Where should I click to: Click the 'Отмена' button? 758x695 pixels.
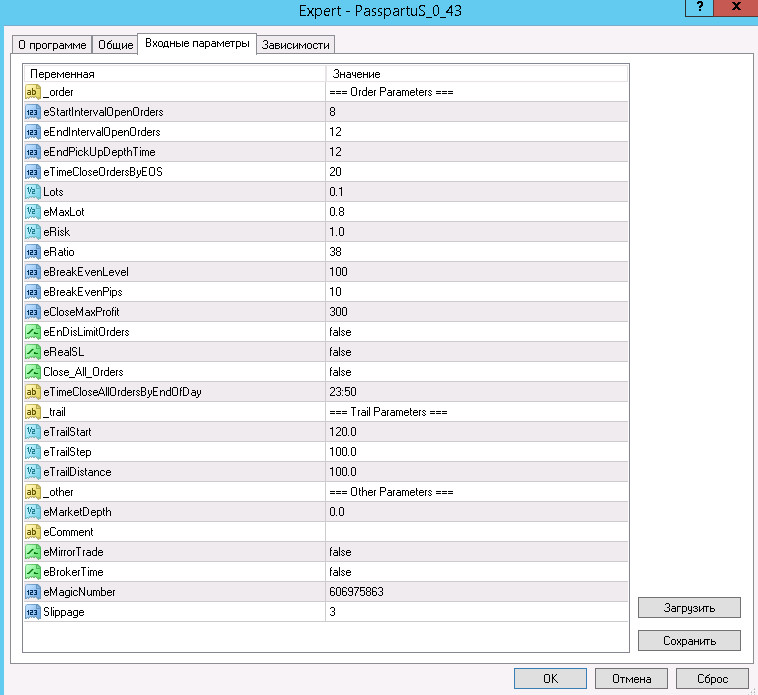coord(631,679)
